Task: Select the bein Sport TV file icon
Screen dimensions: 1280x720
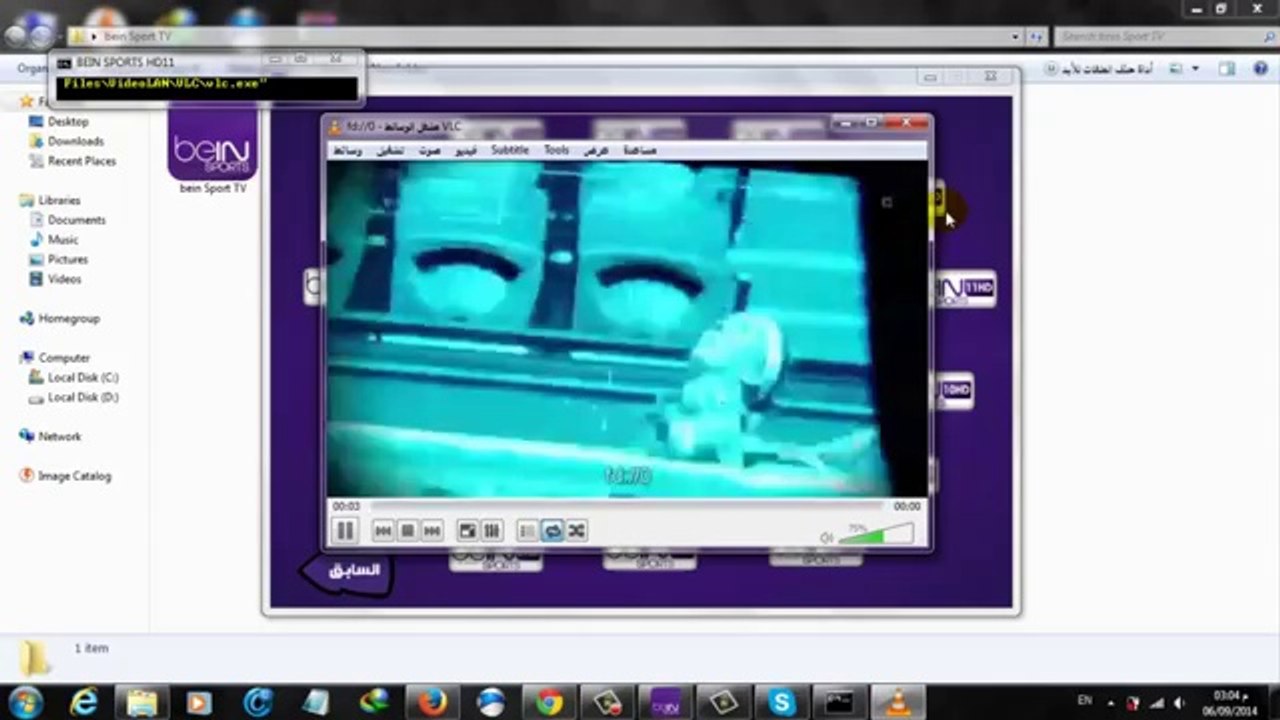Action: pos(212,148)
